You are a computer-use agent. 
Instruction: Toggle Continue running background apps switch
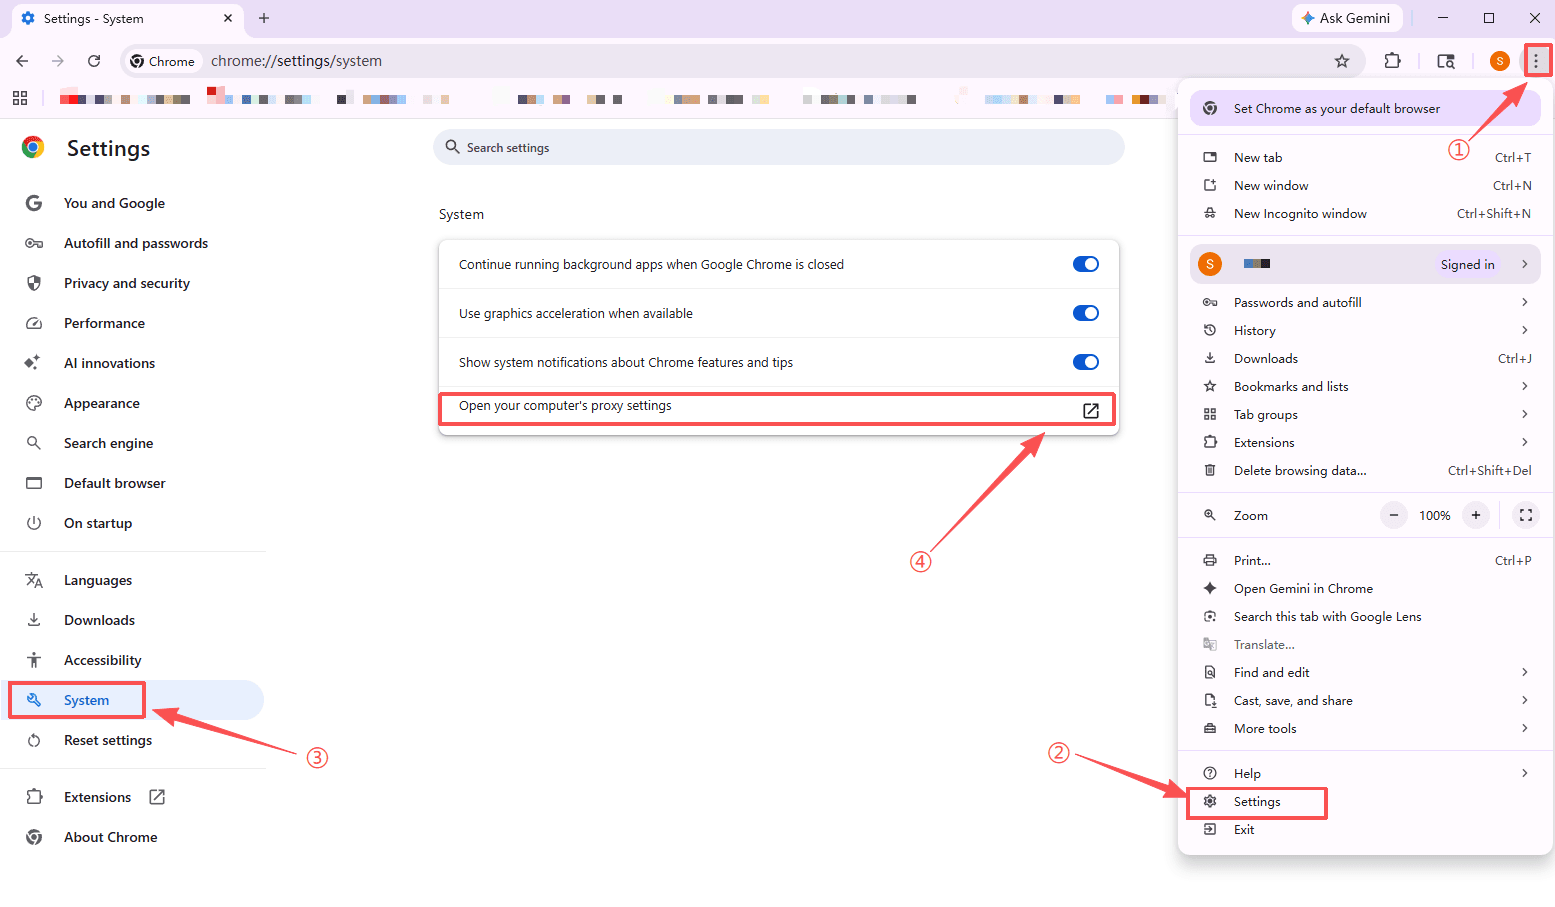click(x=1085, y=264)
